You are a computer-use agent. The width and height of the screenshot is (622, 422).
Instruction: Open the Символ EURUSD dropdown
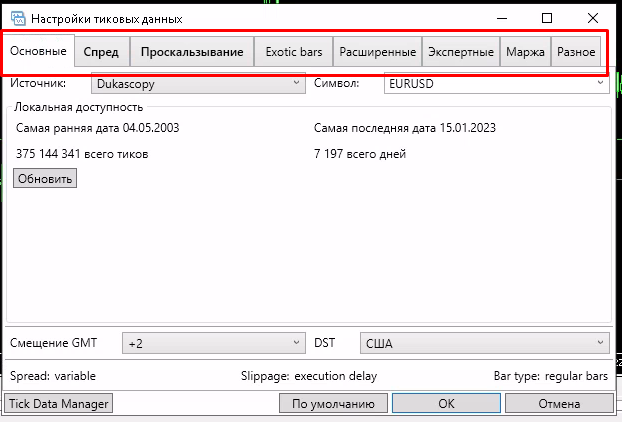tap(497, 84)
